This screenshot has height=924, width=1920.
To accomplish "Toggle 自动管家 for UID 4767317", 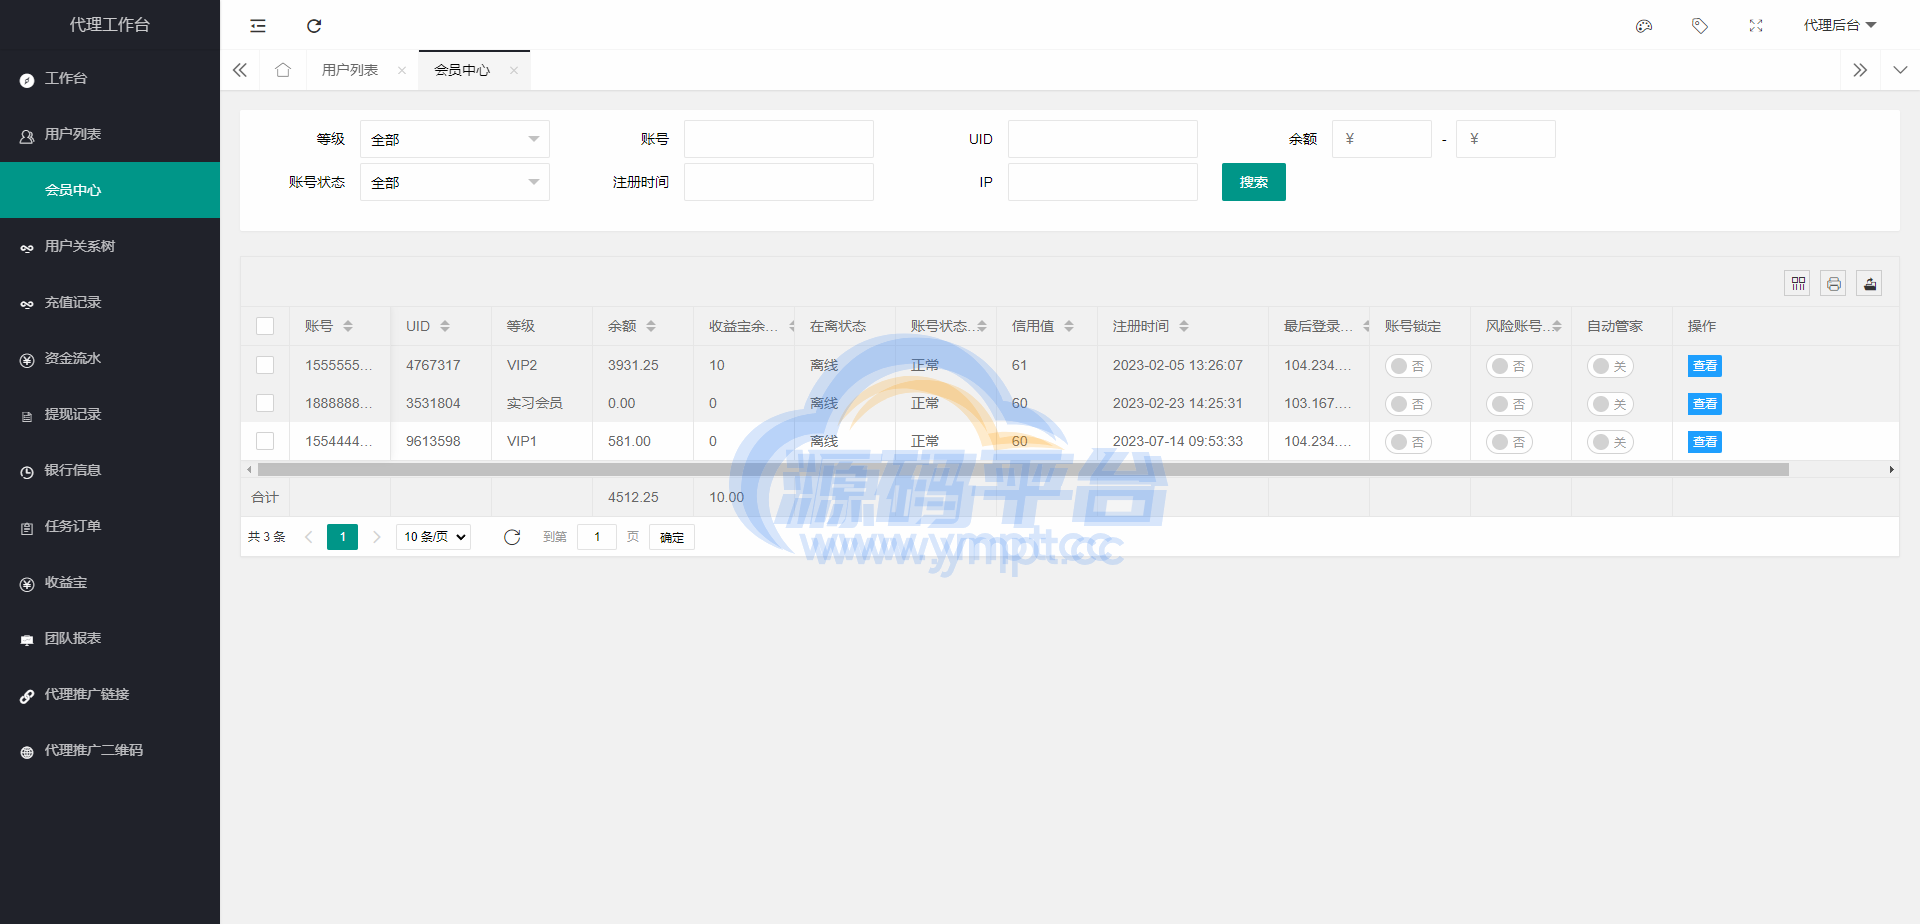I will pos(1610,366).
